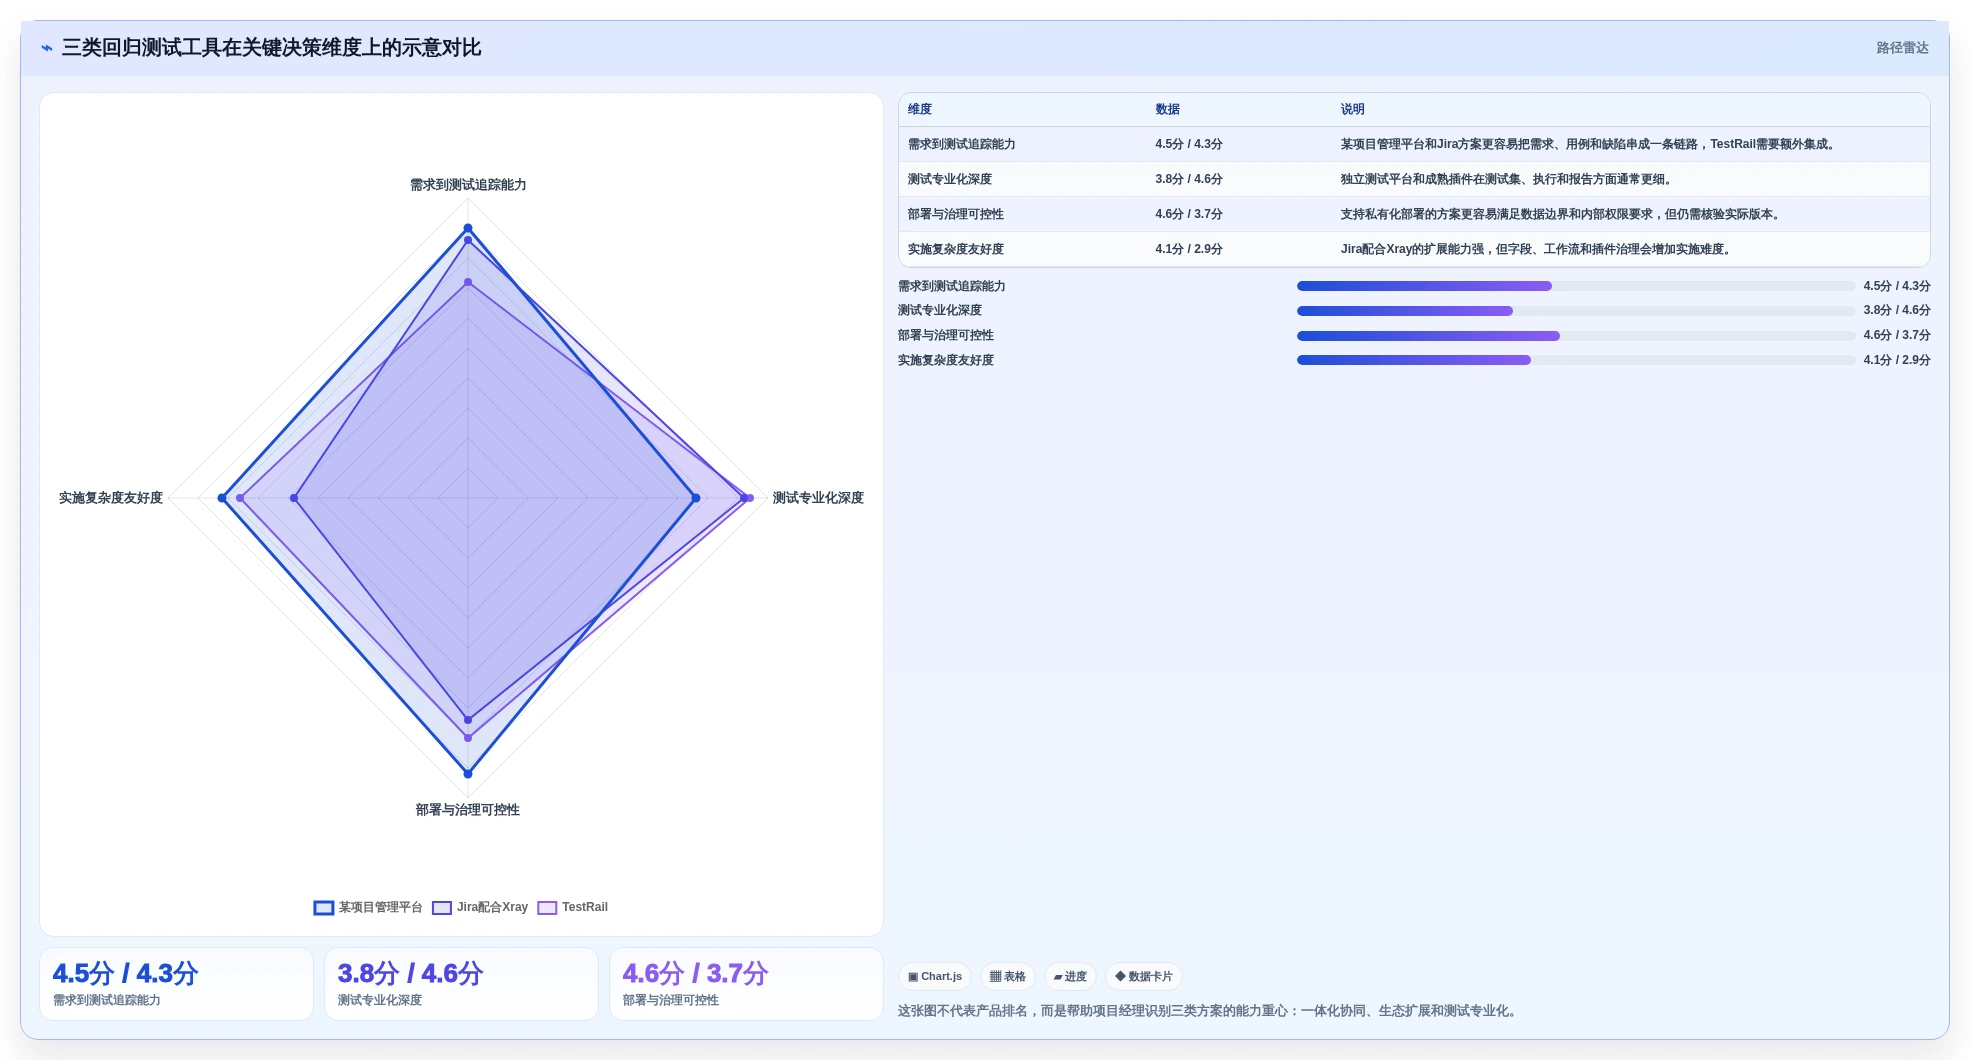Image resolution: width=1970 pixels, height=1060 pixels.
Task: Click the radar axis label 需求到测试追踪能力
Action: click(468, 185)
